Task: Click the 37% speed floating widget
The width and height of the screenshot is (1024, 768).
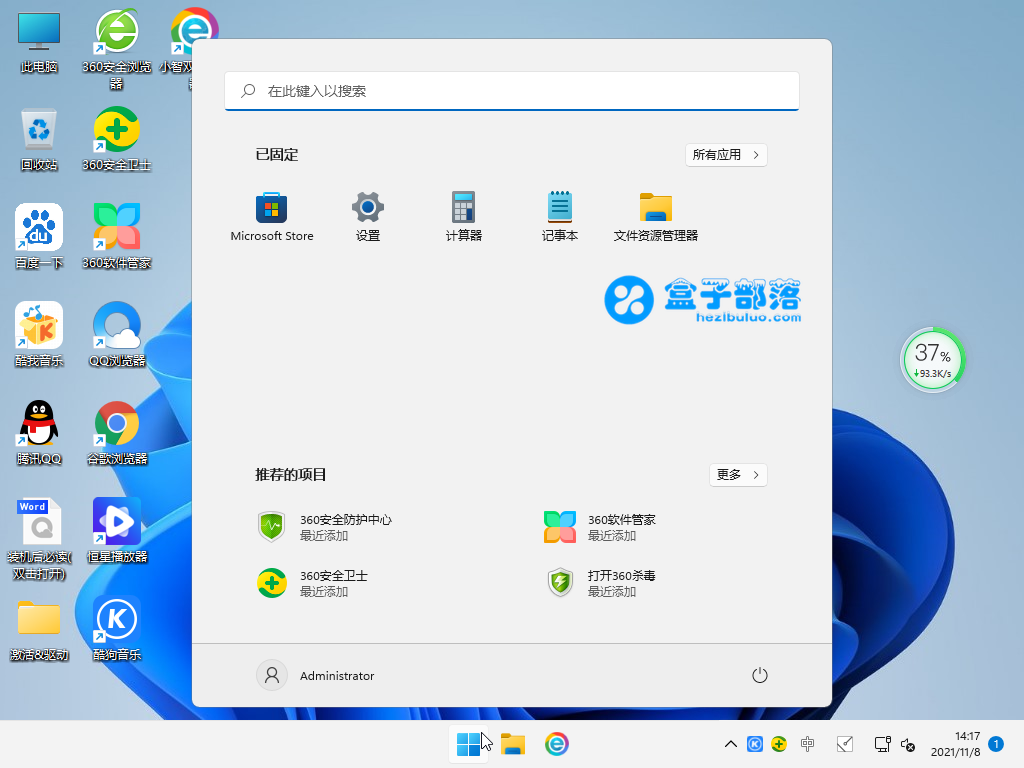Action: click(x=933, y=360)
